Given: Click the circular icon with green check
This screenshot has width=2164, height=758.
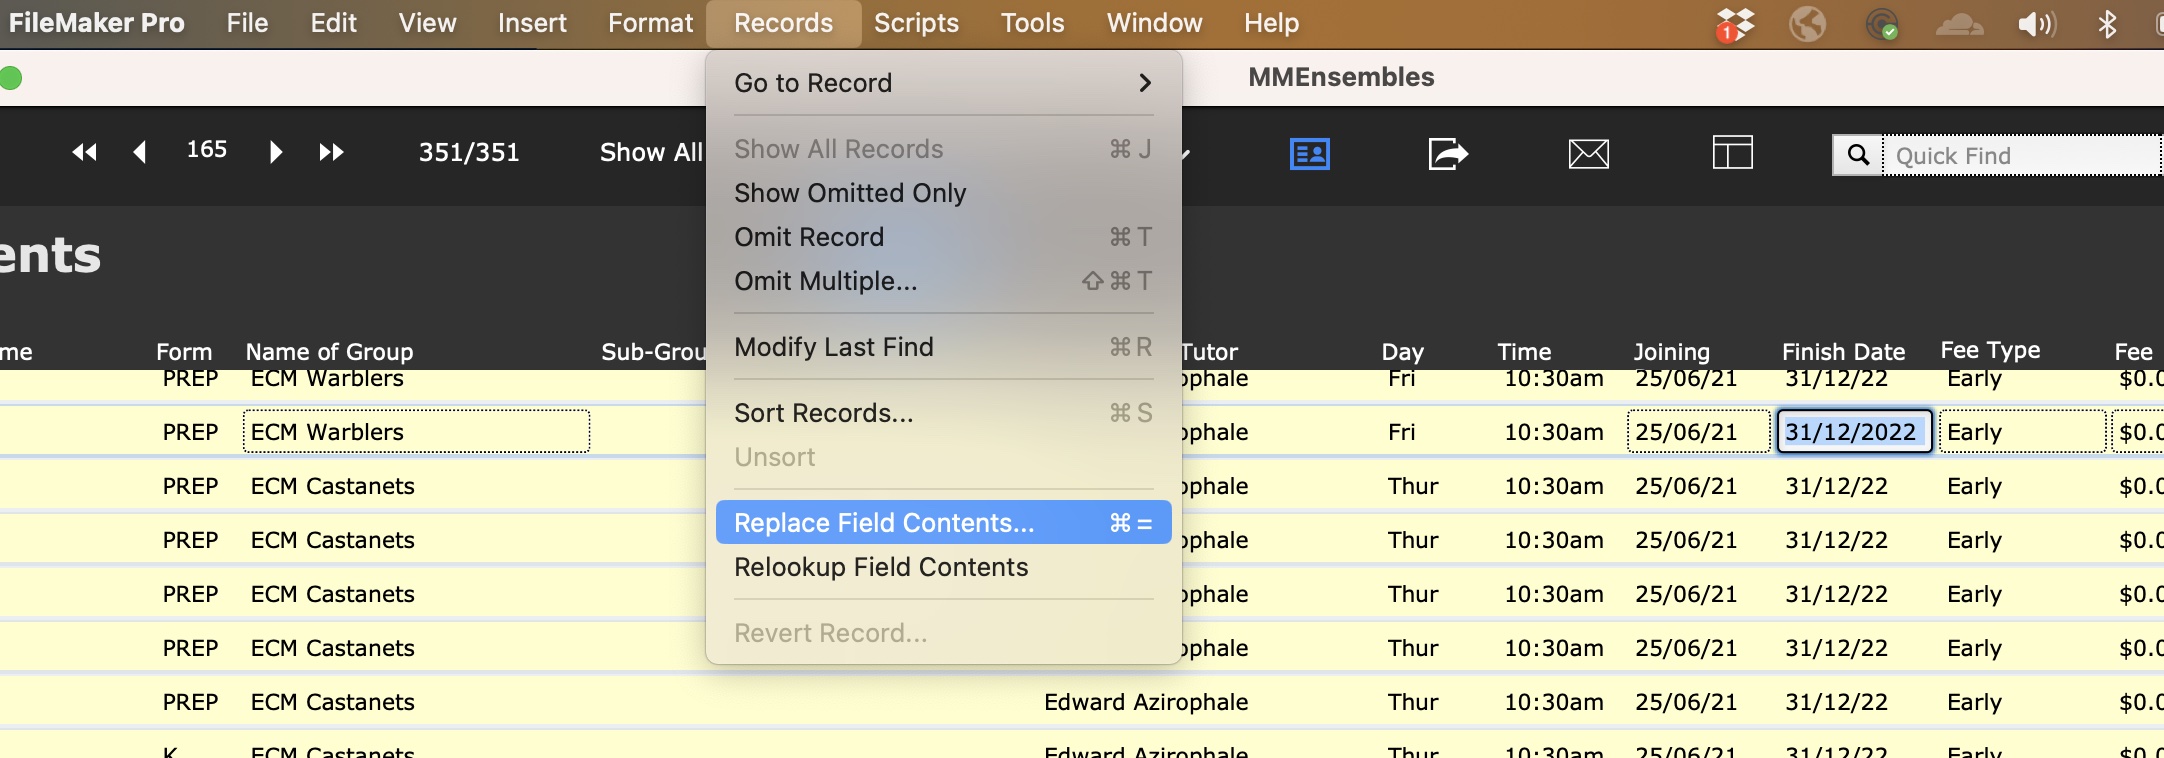Looking at the screenshot, I should tap(1882, 23).
